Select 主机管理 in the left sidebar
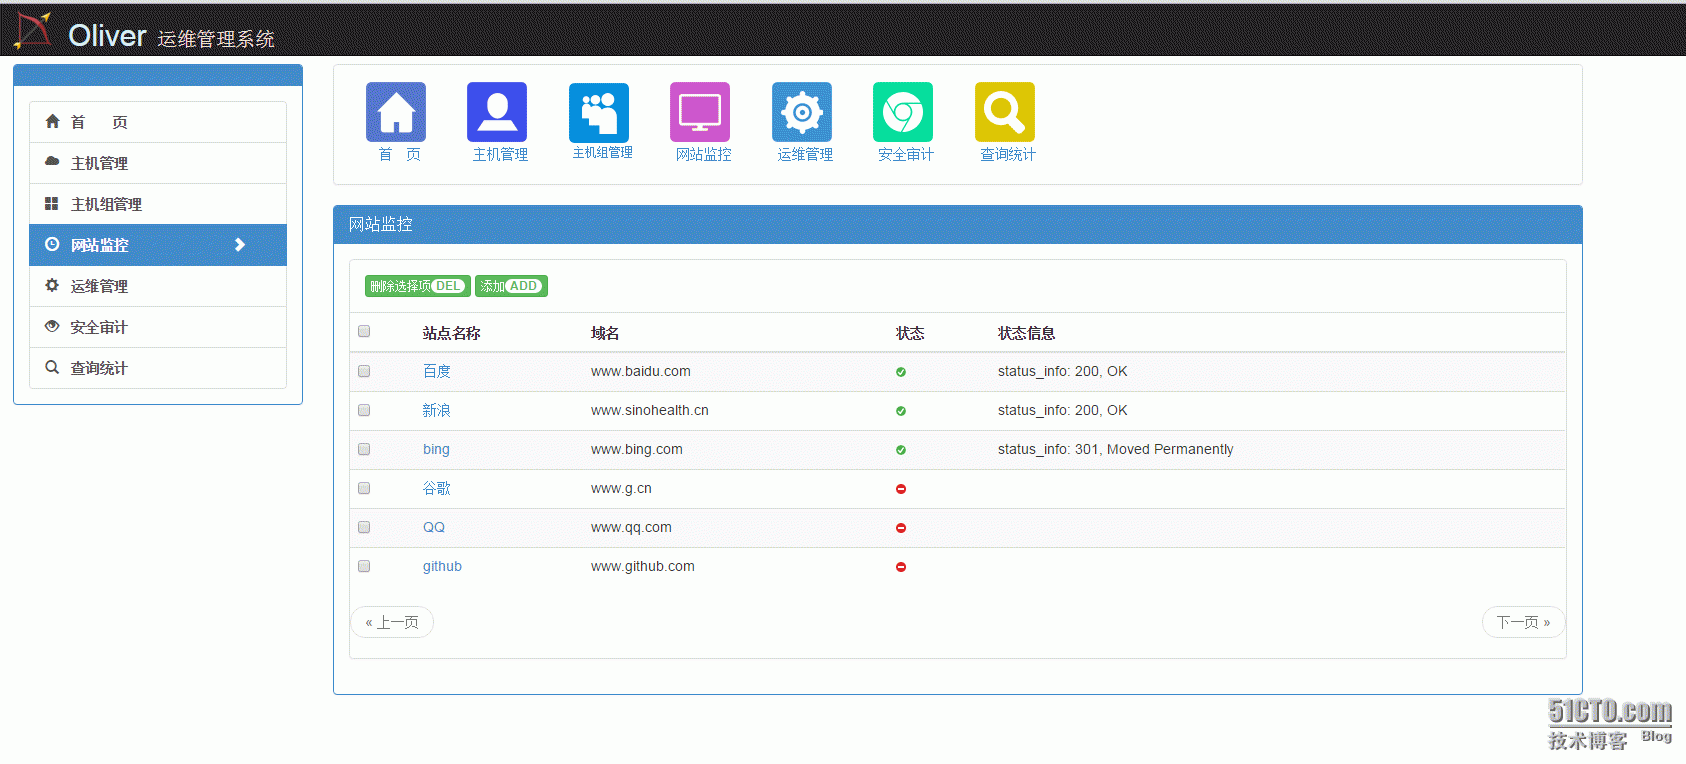Viewport: 1686px width, 764px height. pyautogui.click(x=158, y=163)
